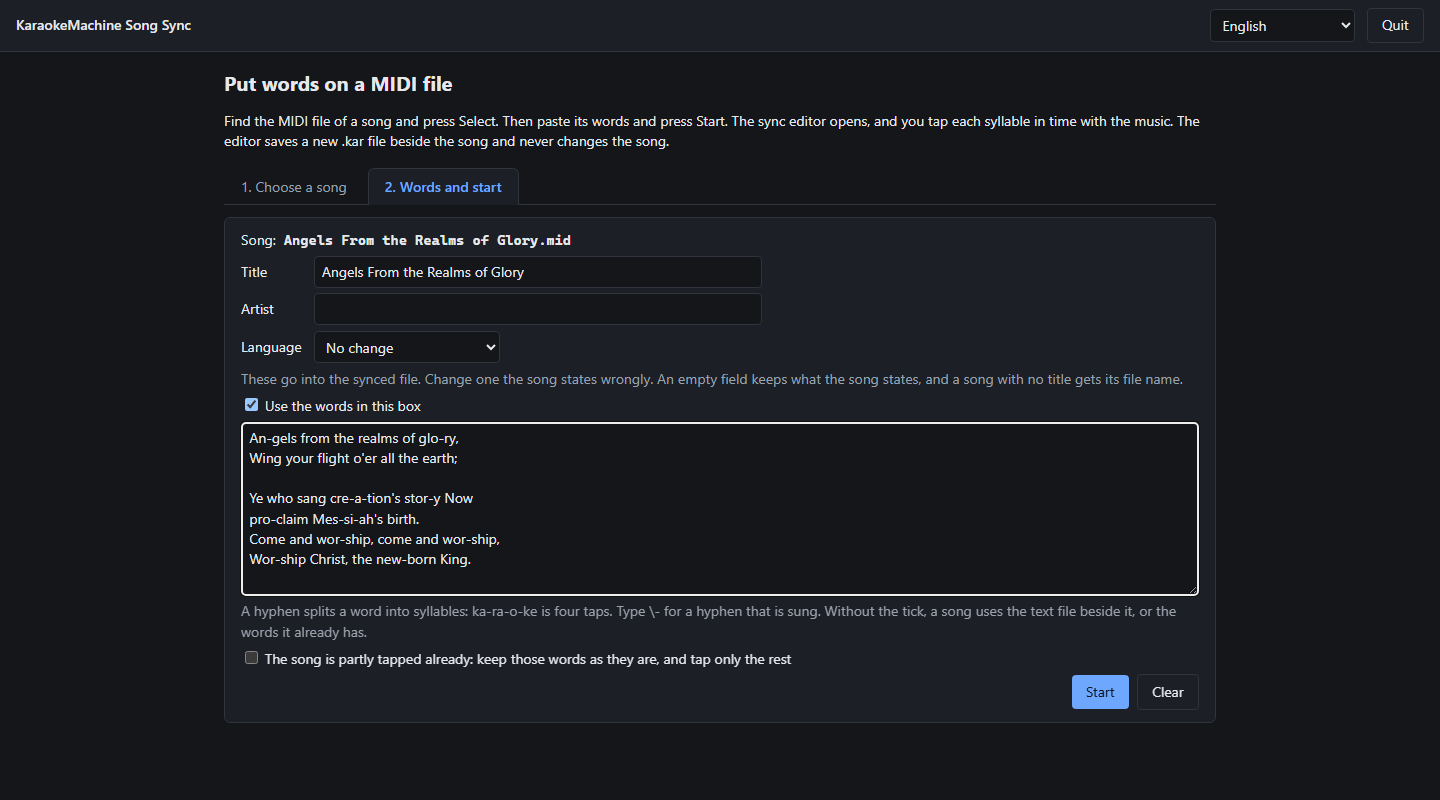1440x800 pixels.
Task: Switch to the Choose a song tab
Action: click(294, 187)
